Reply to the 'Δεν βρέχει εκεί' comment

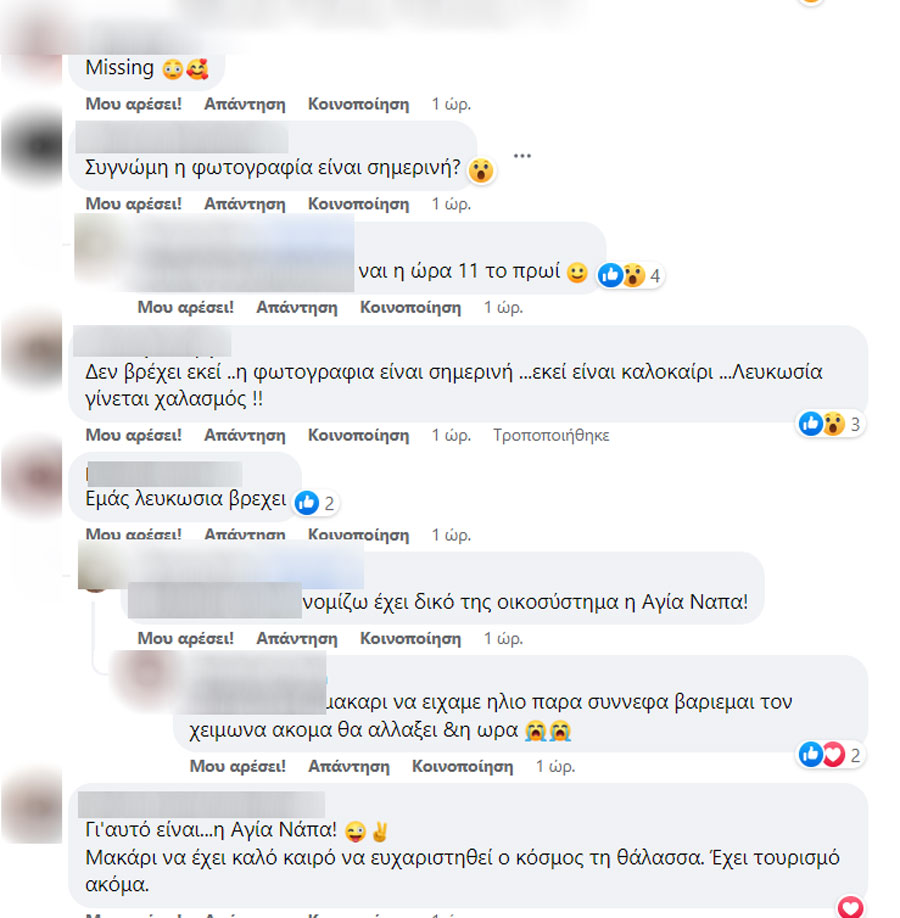(245, 436)
